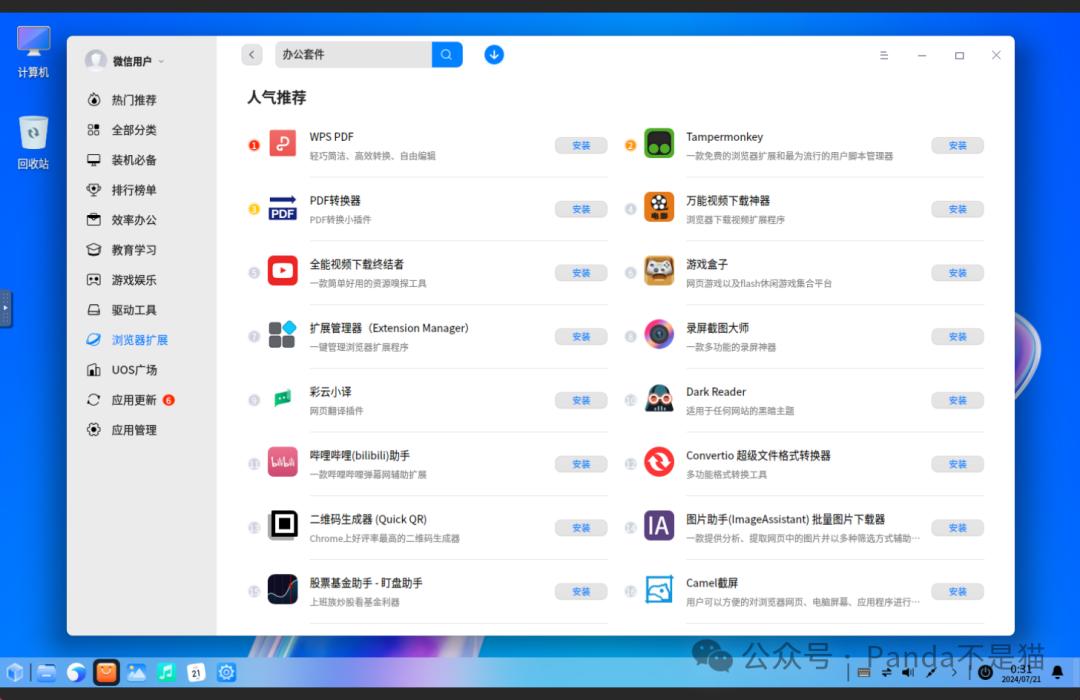This screenshot has width=1080, height=700.
Task: Open the PDF转换器 icon
Action: point(282,208)
